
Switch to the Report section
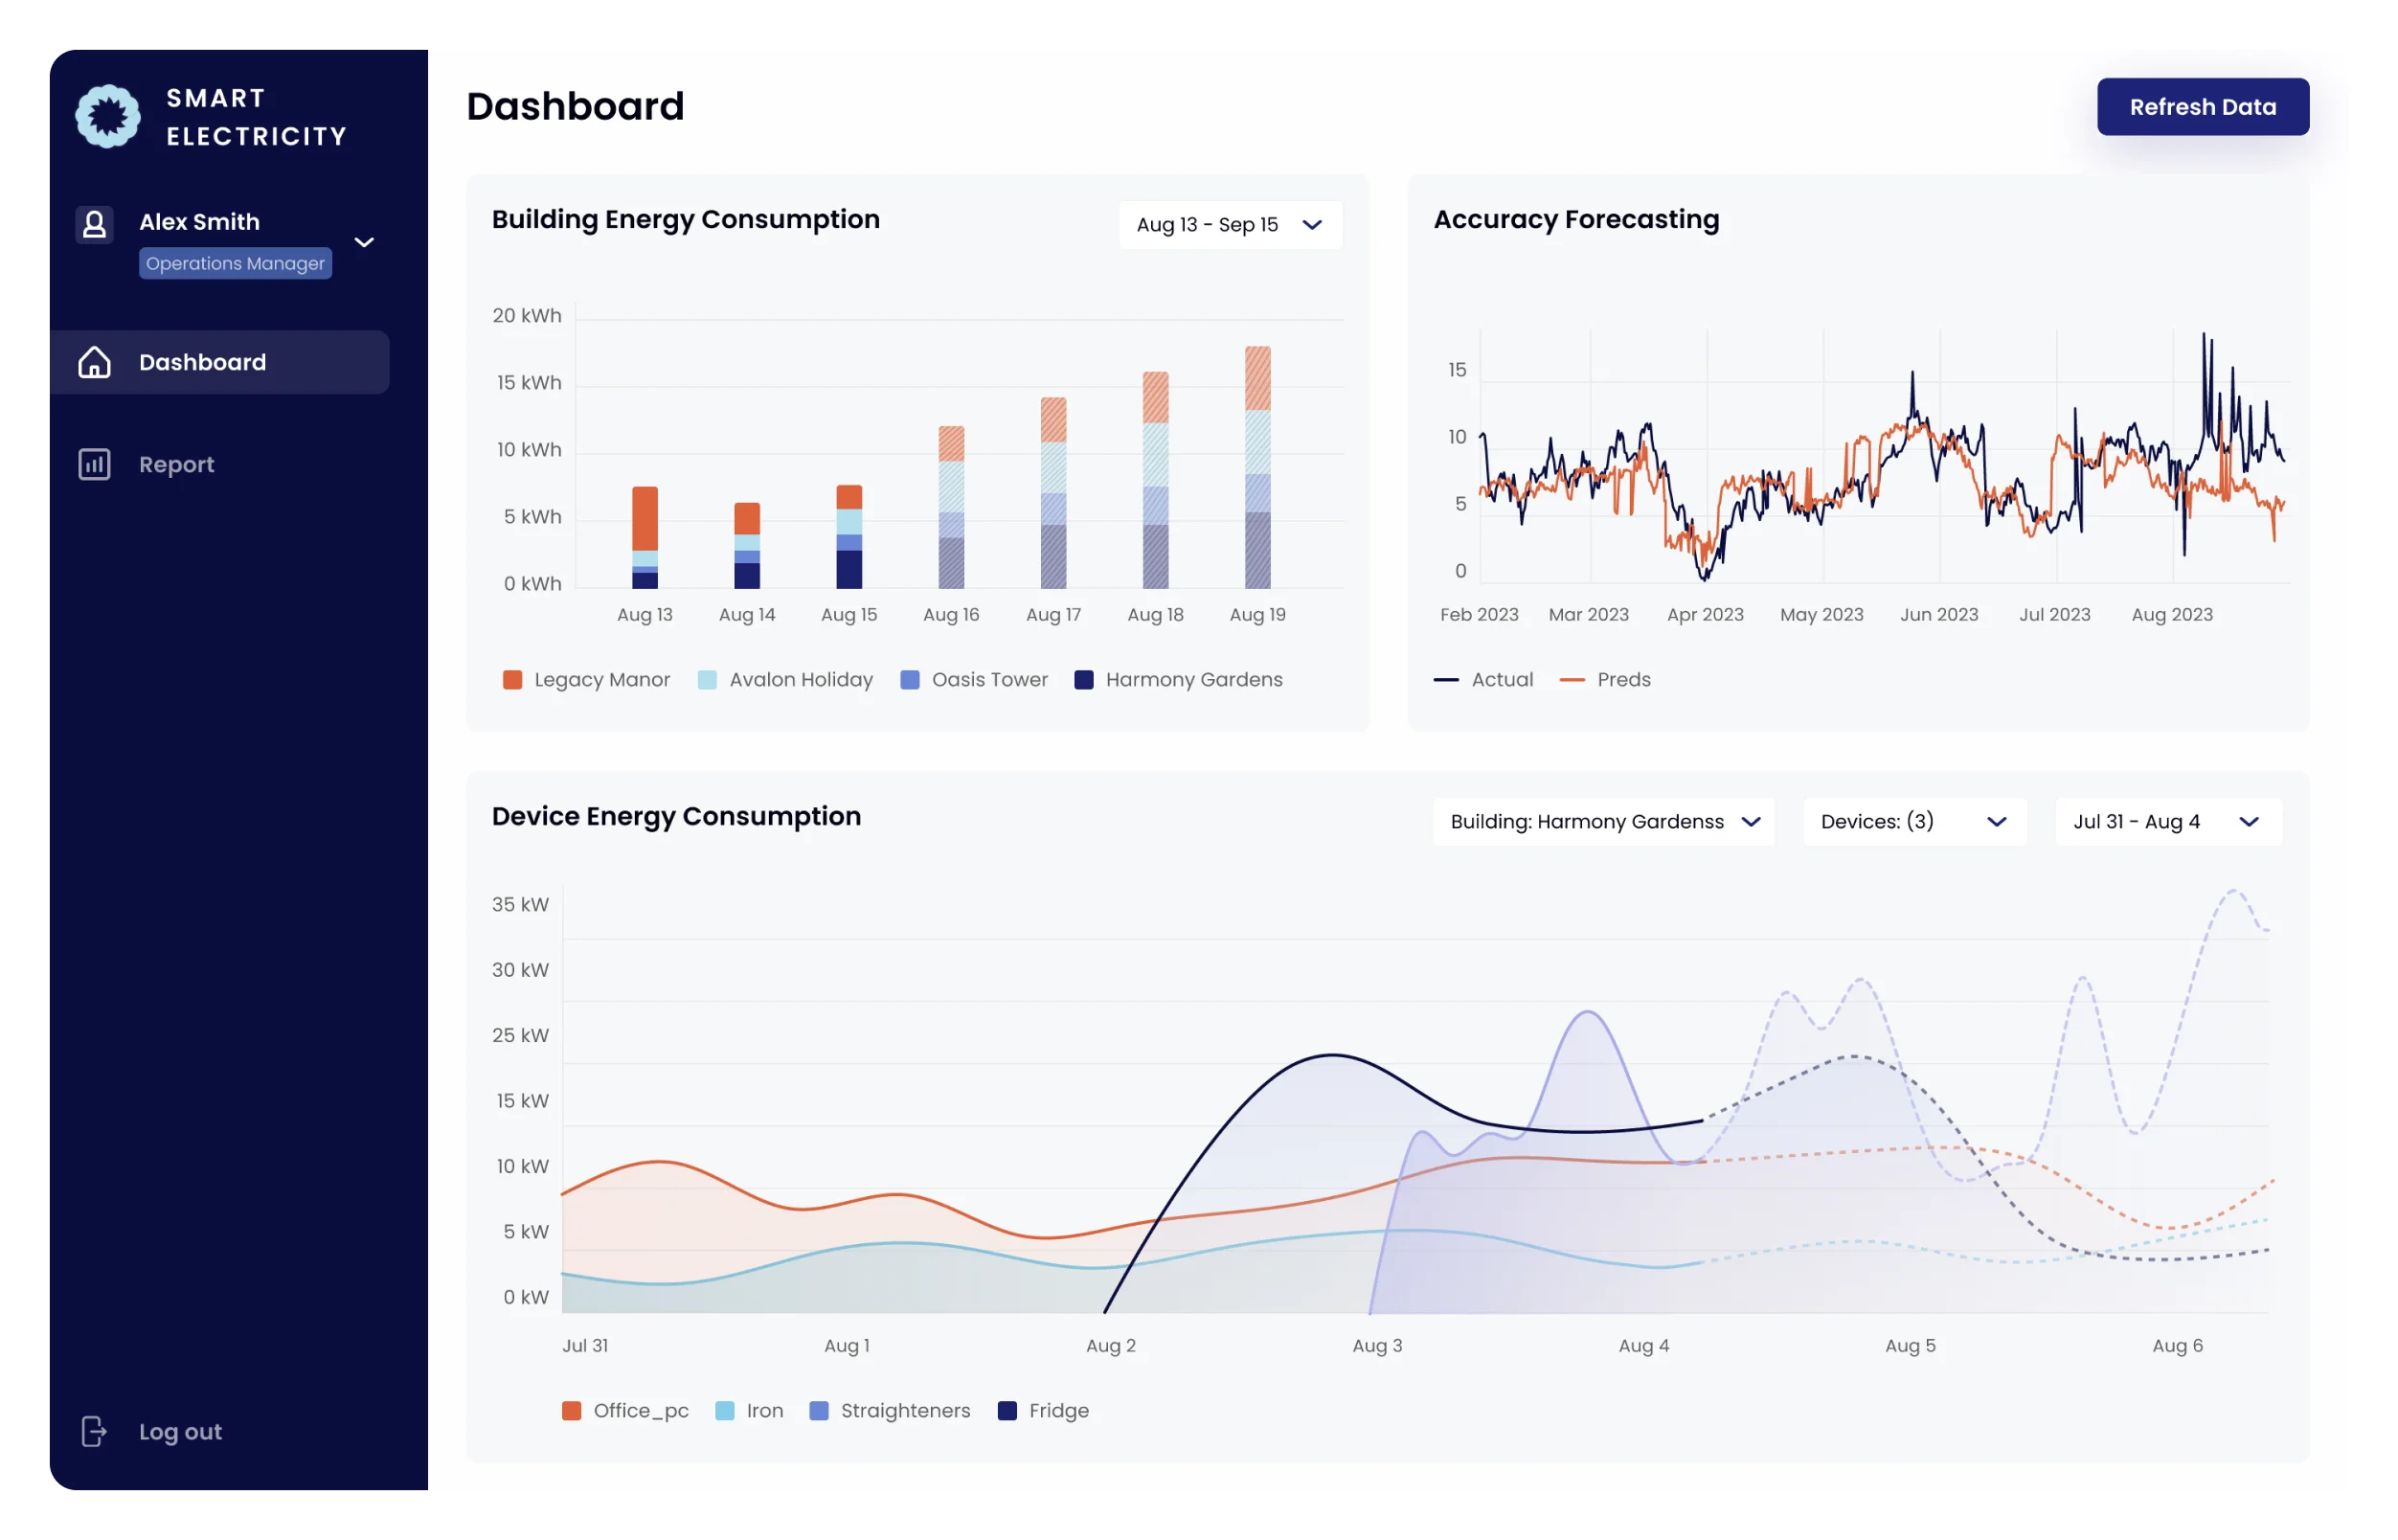[x=176, y=463]
